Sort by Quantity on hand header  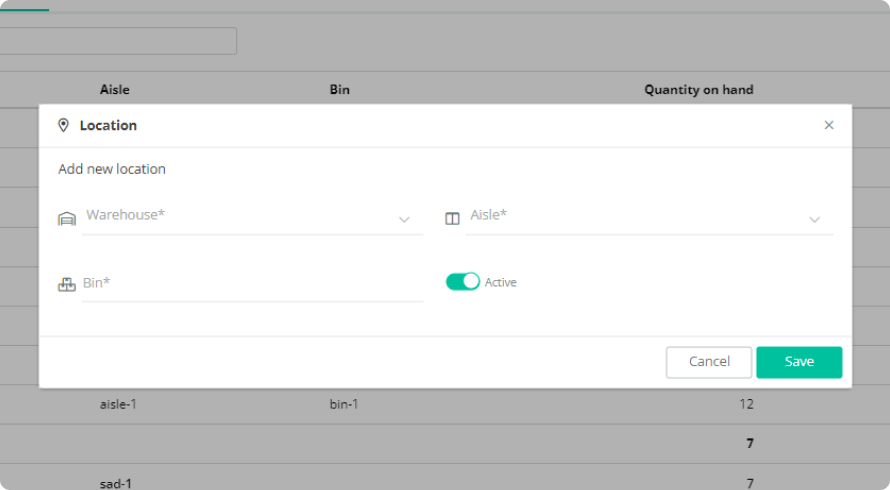(x=698, y=90)
